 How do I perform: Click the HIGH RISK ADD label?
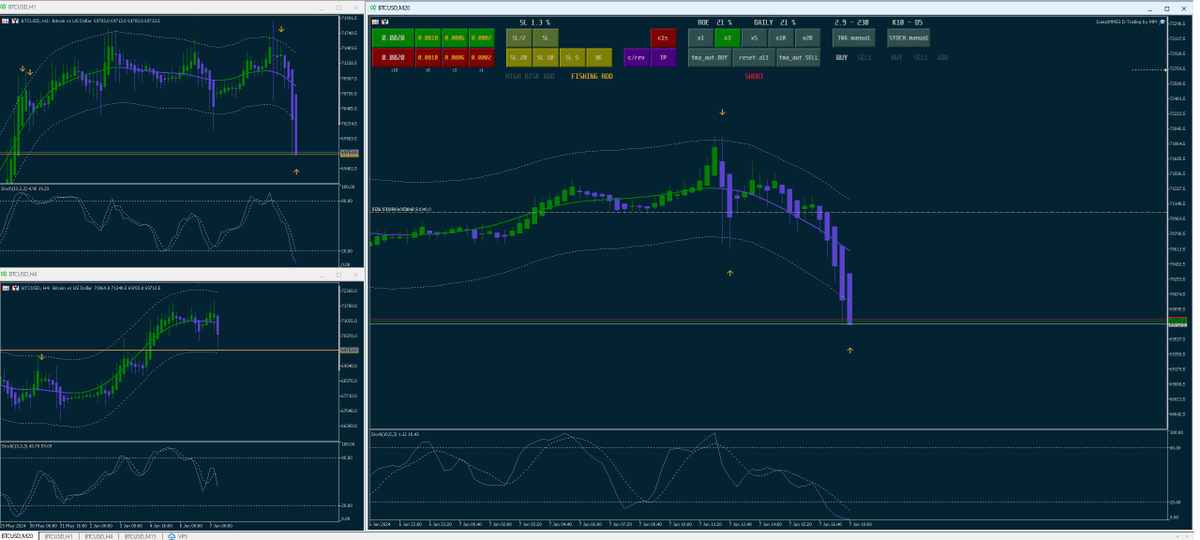[x=530, y=76]
